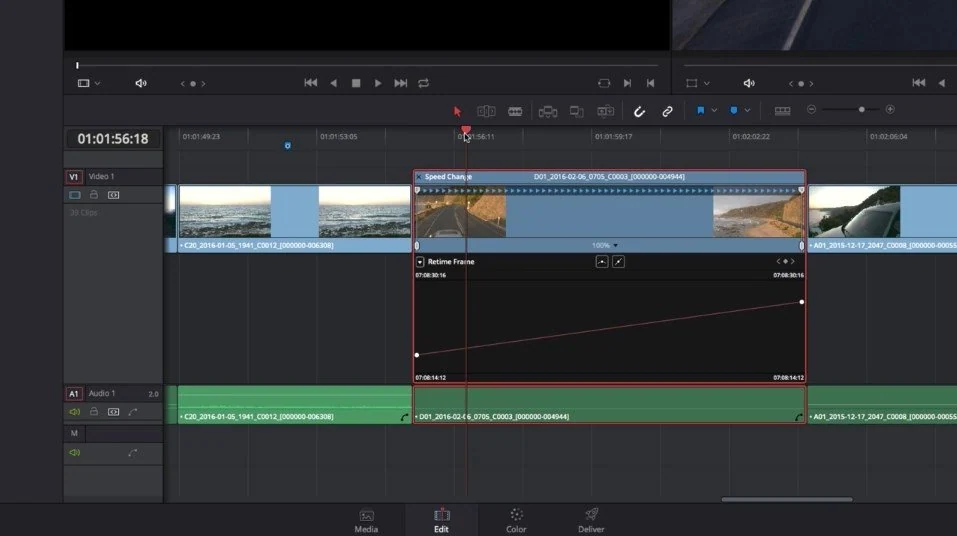Add a blue flag to clip

pos(701,110)
